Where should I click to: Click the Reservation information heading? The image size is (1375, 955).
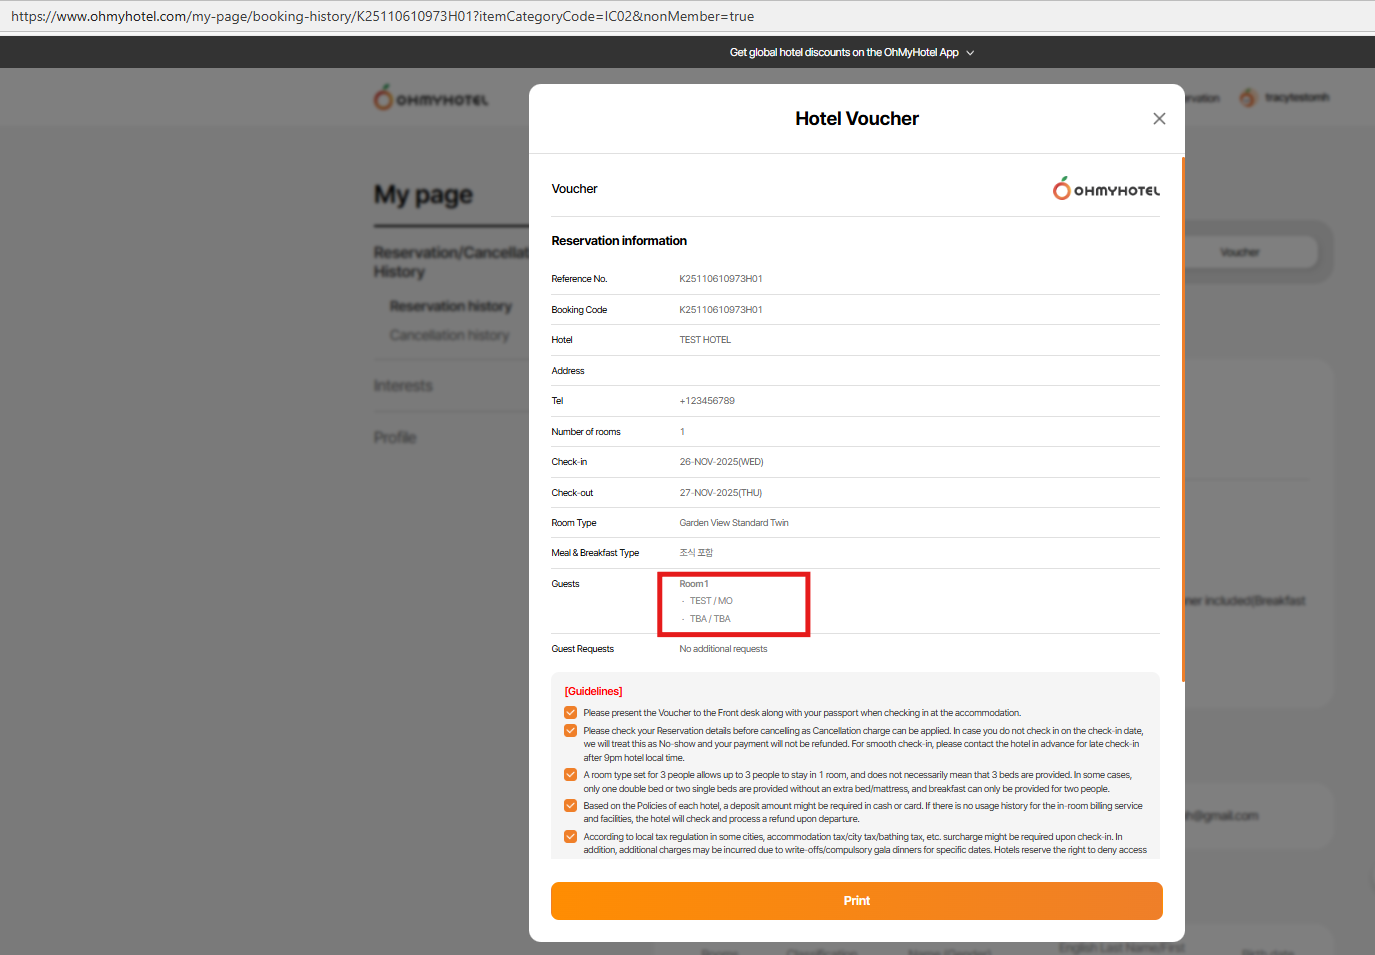[619, 241]
